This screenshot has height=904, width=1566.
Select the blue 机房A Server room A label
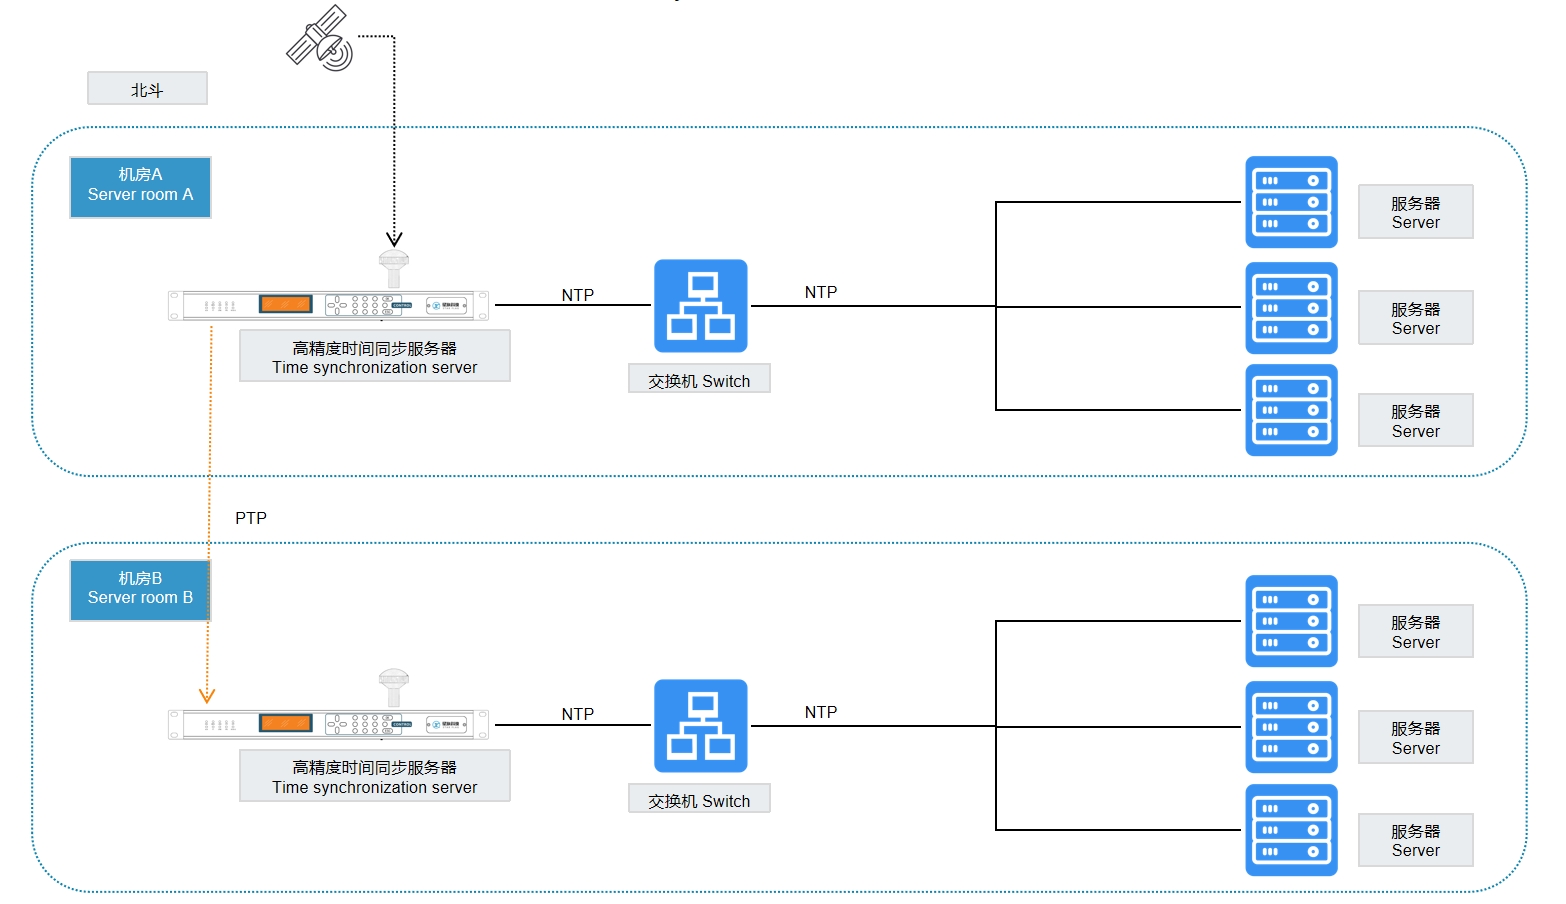[x=140, y=186]
